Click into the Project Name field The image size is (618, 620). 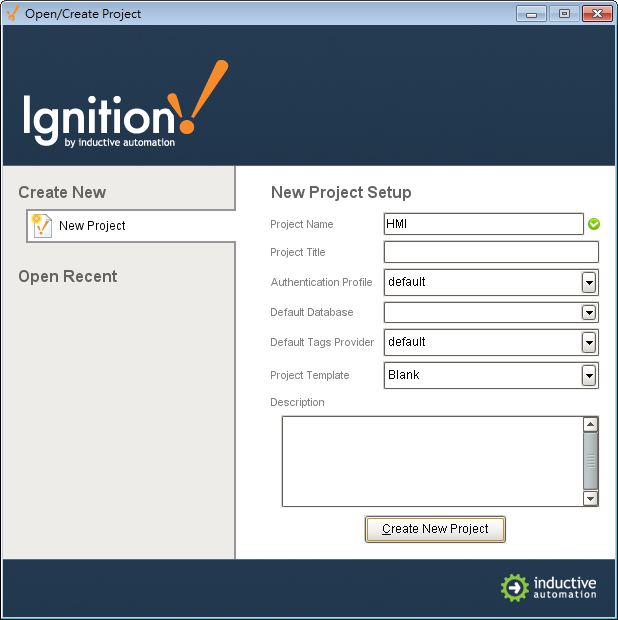tap(484, 224)
